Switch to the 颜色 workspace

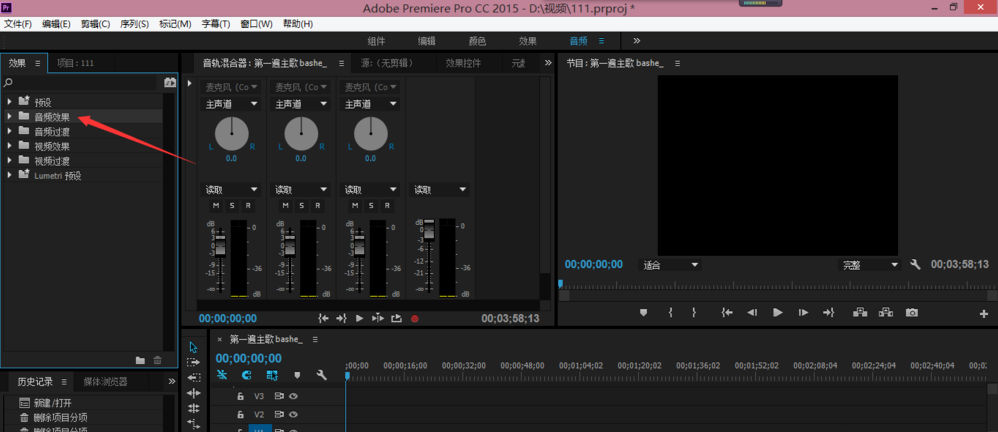click(x=477, y=41)
